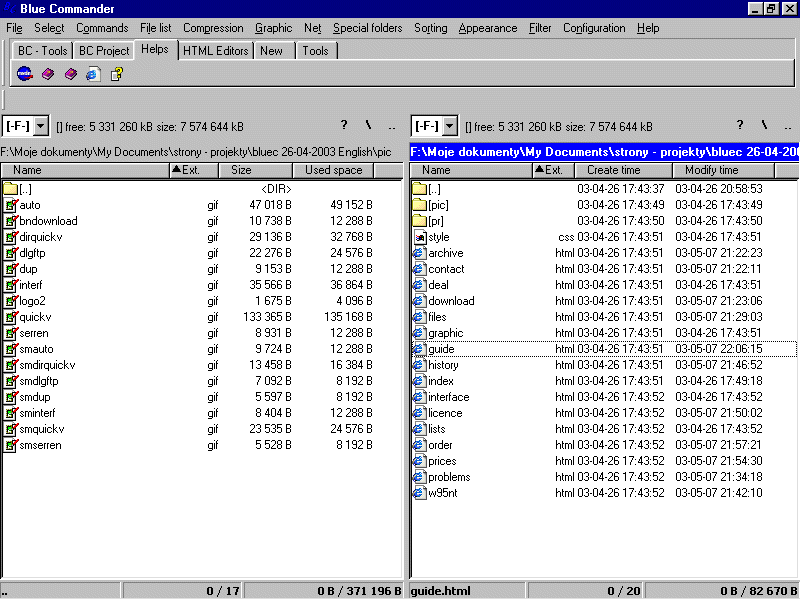This screenshot has height=600, width=800.
Task: Open the Configuration menu
Action: (x=594, y=28)
